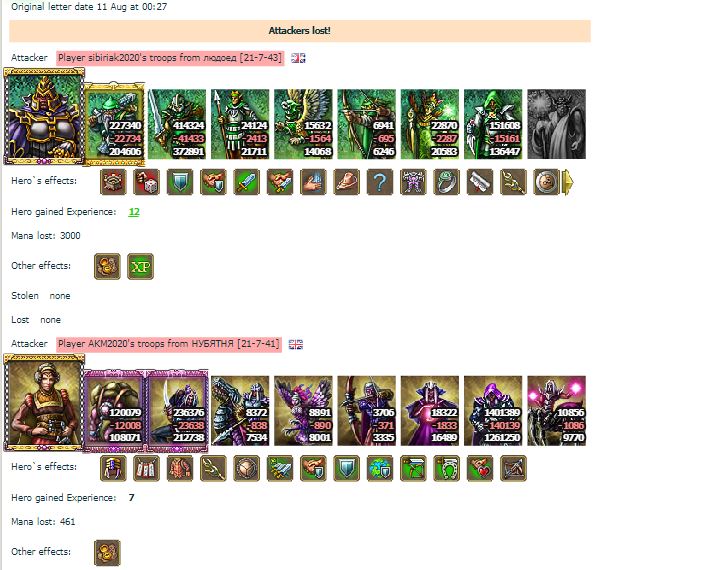
Task: Open sibiriak2020's troops attacker link
Action: pyautogui.click(x=170, y=58)
